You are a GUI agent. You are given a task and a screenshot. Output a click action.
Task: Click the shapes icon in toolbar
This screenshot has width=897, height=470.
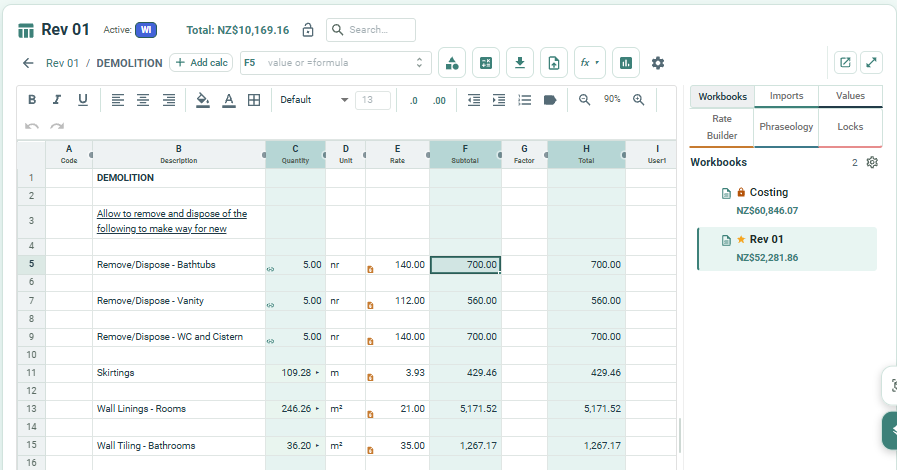[x=452, y=63]
